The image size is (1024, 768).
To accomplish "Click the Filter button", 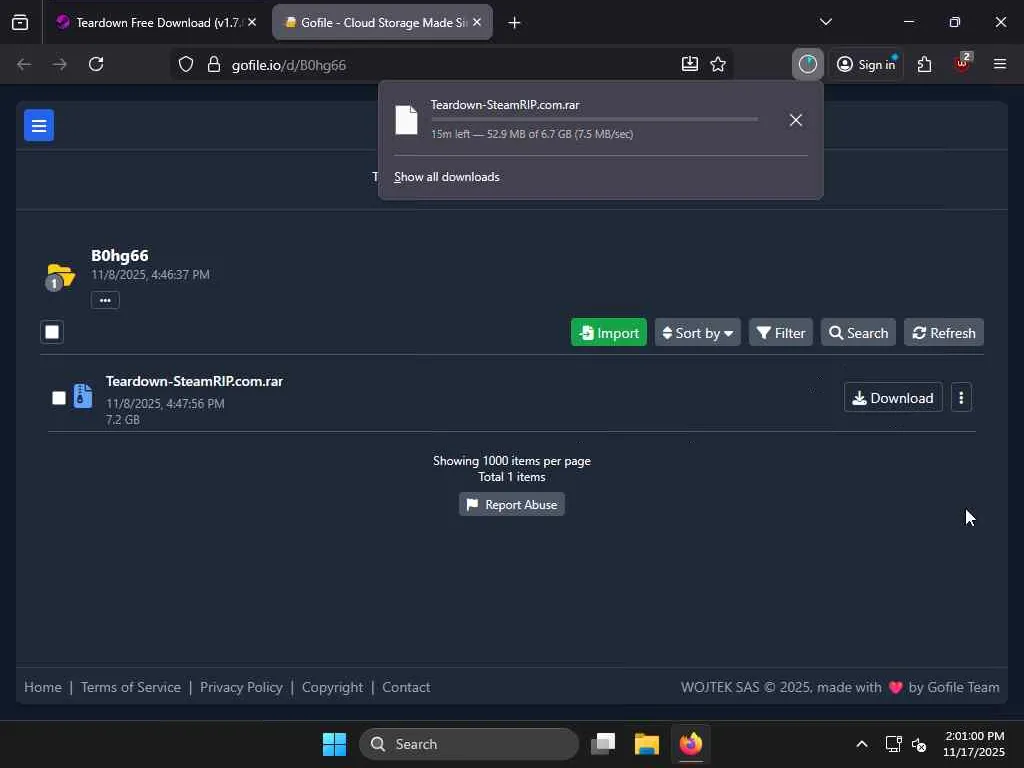I will pyautogui.click(x=780, y=332).
